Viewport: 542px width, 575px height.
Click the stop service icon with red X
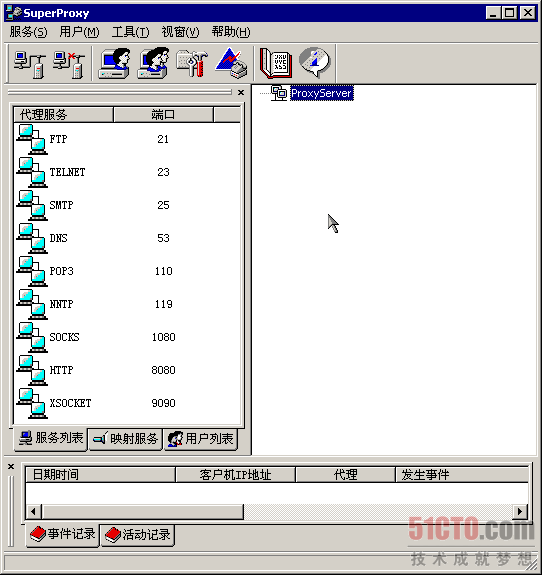69,64
